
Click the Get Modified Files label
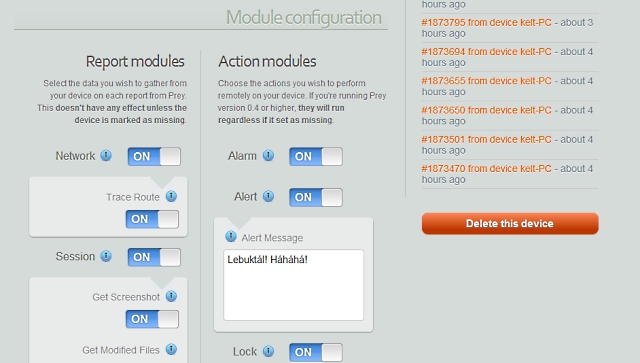click(121, 350)
